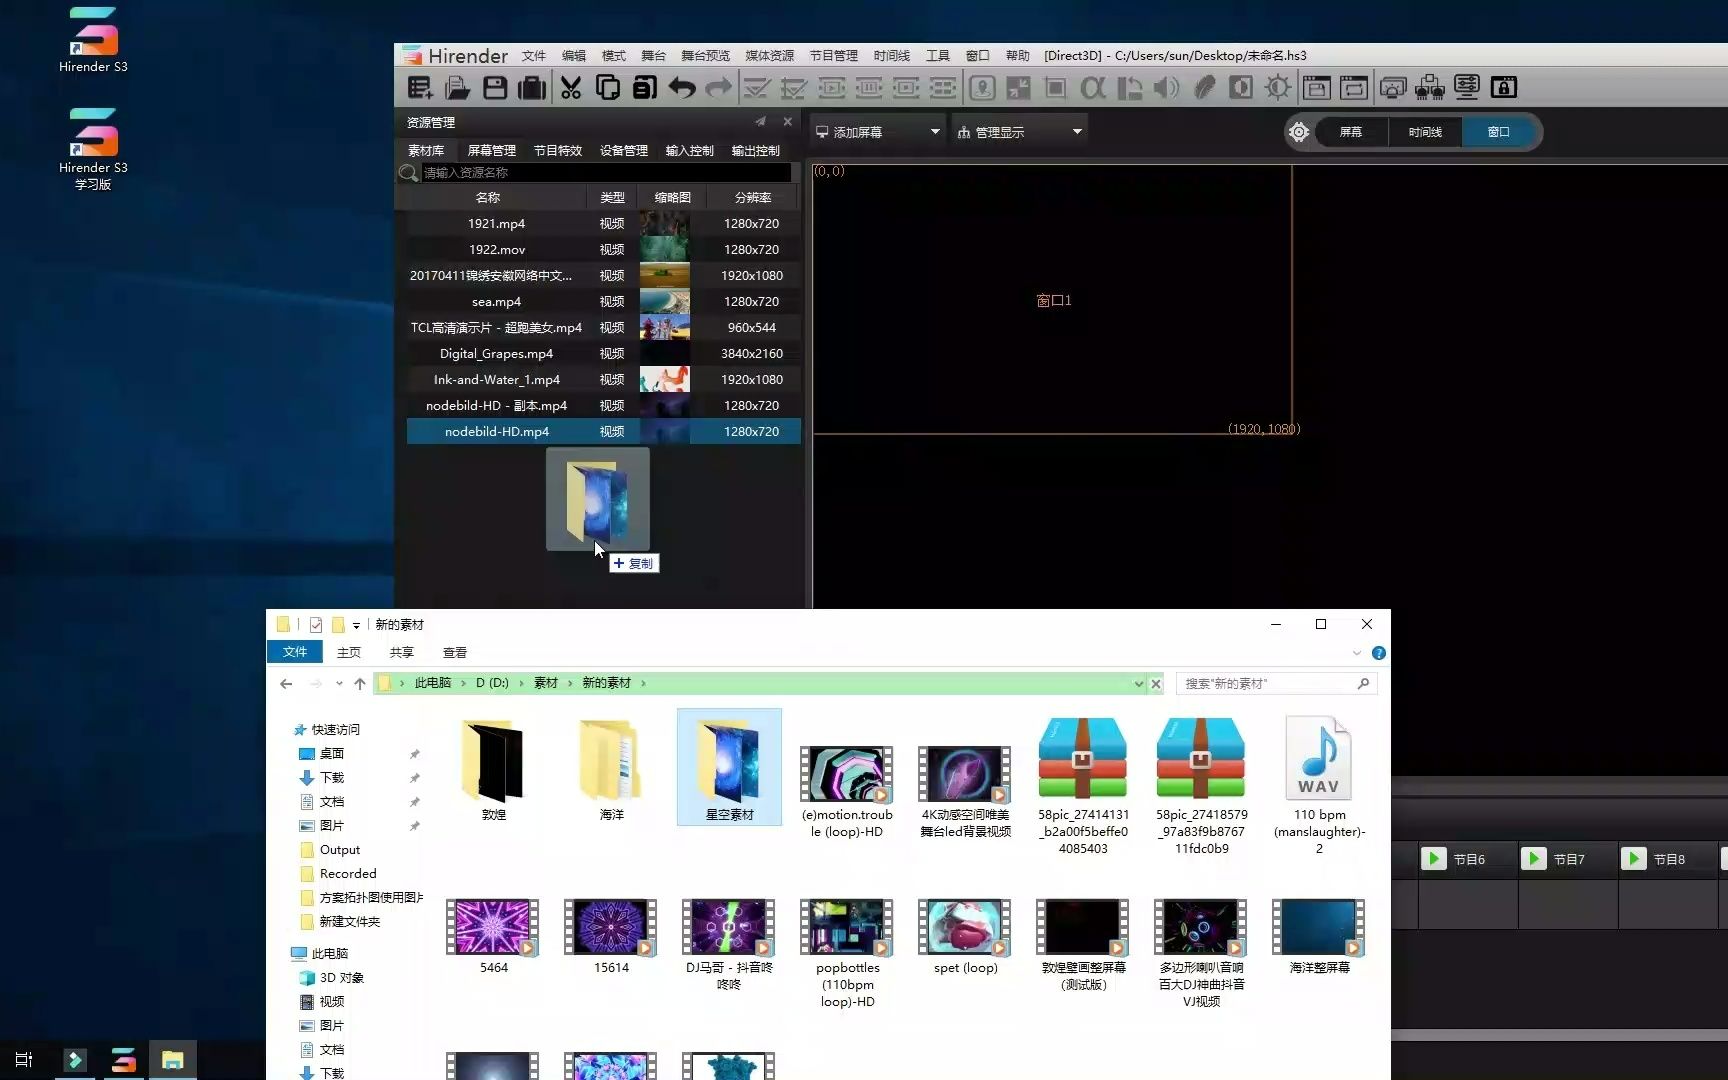
Task: Open Task View on the taskbar
Action: coord(24,1060)
